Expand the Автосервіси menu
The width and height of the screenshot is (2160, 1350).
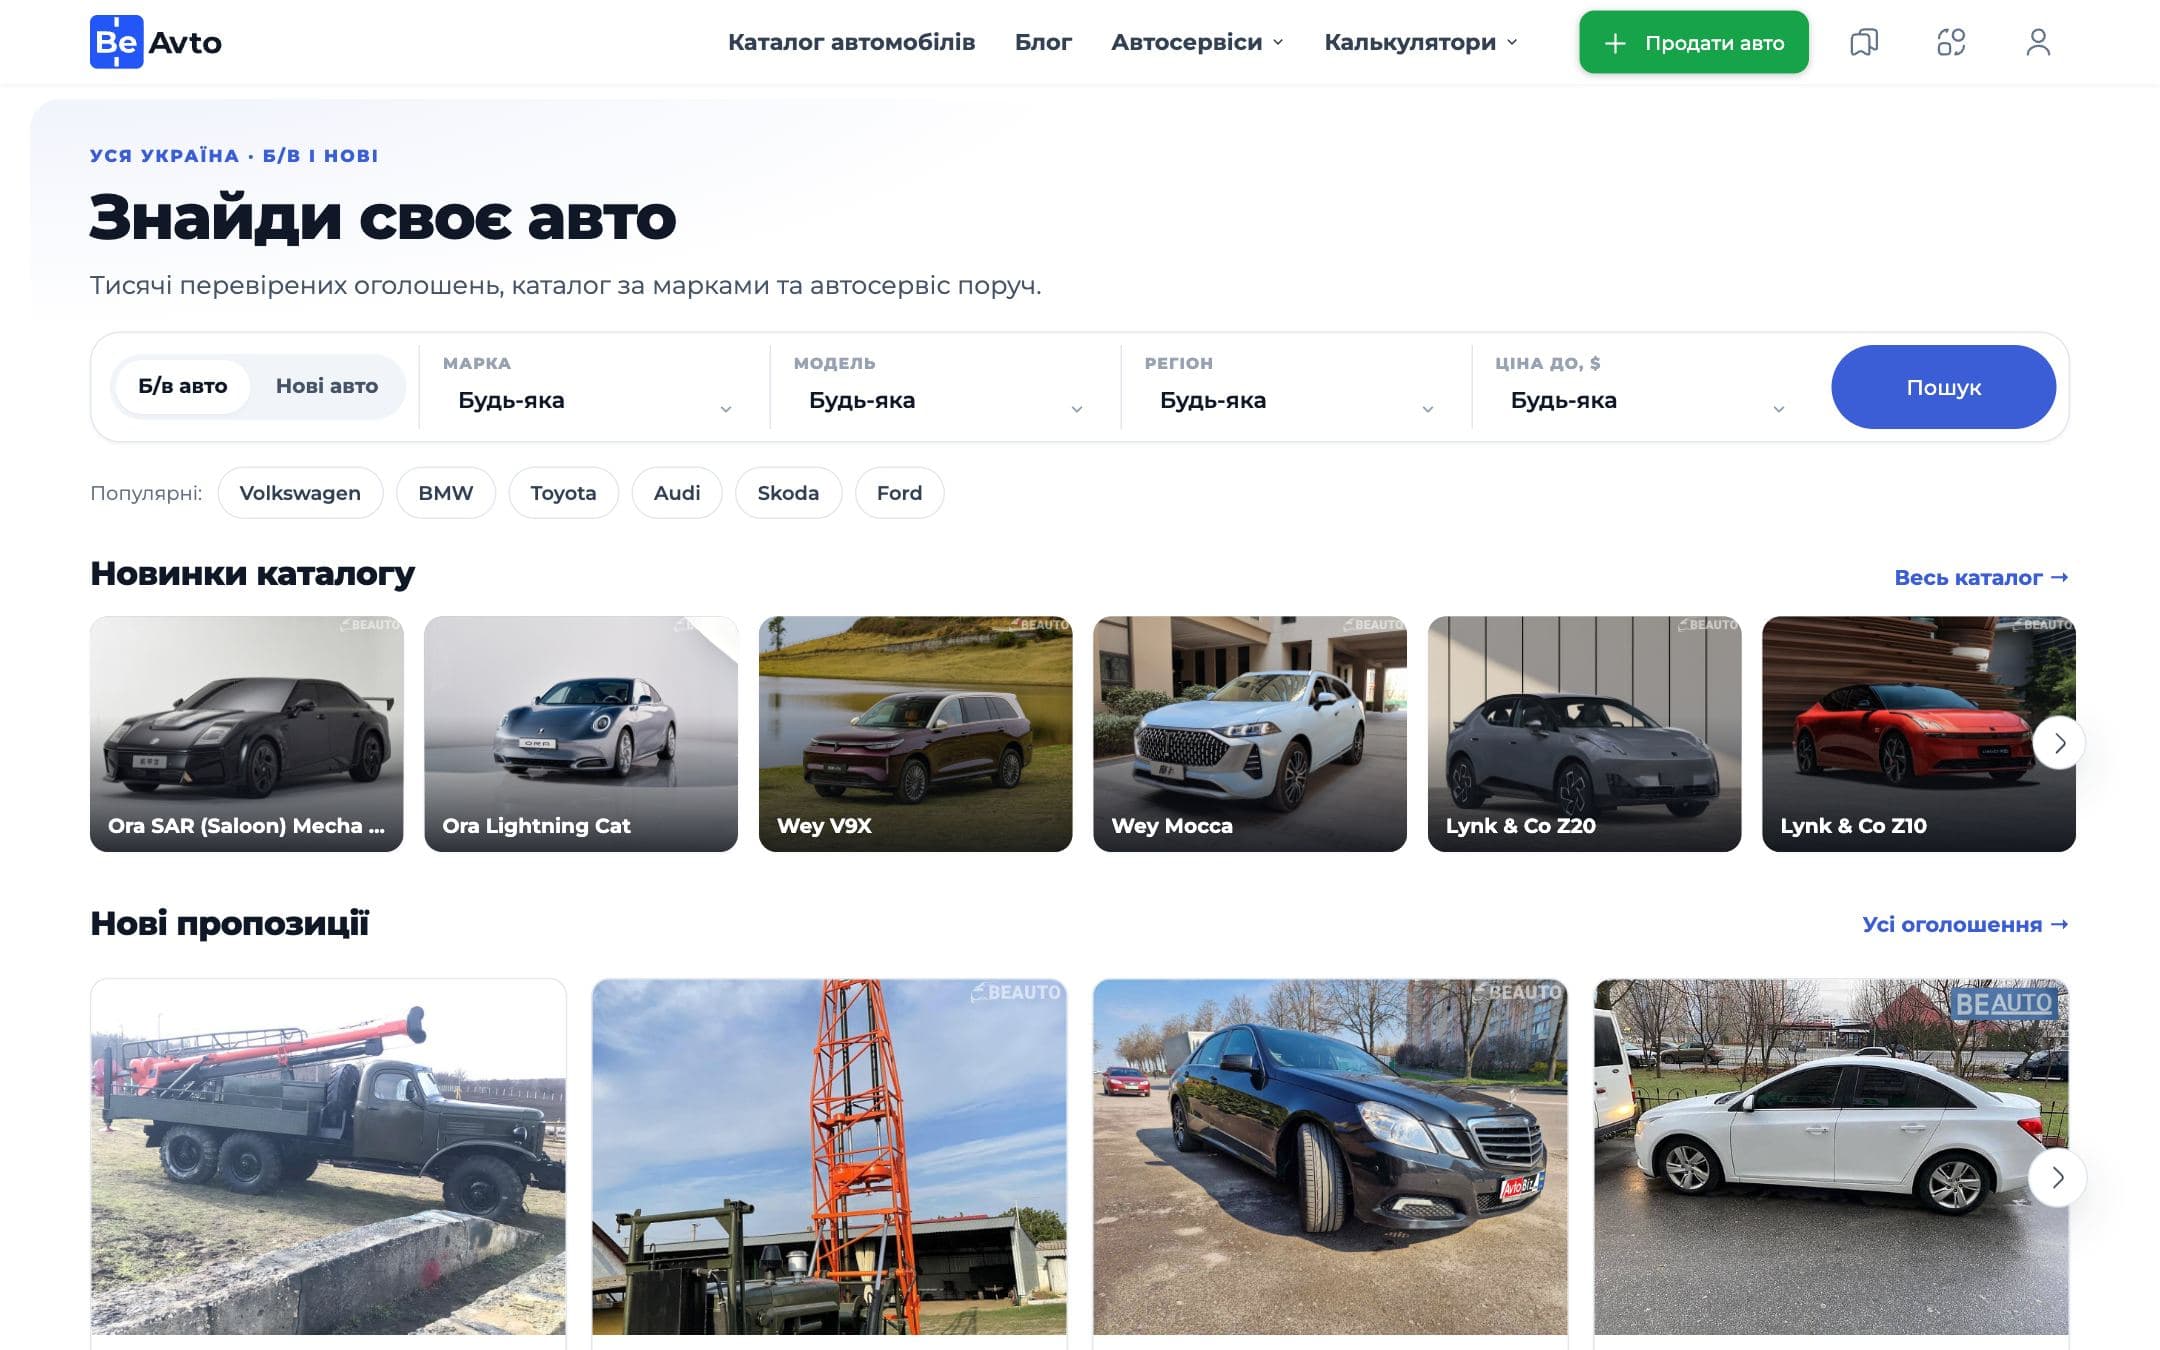pyautogui.click(x=1197, y=42)
